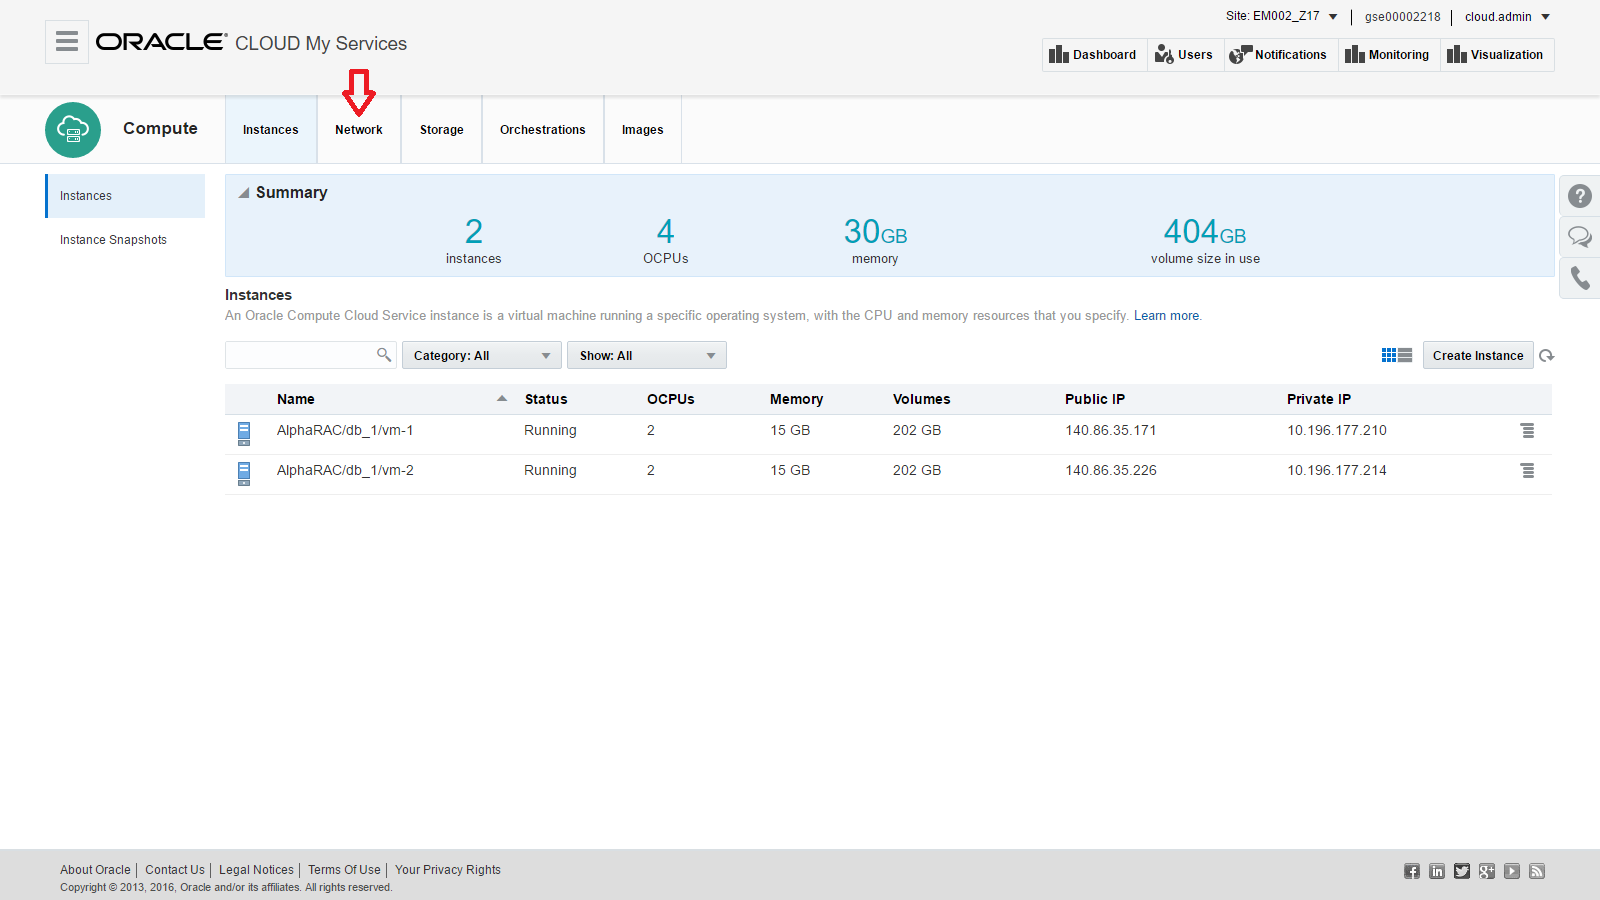Open the About Oracle link
The image size is (1600, 900).
pyautogui.click(x=95, y=870)
